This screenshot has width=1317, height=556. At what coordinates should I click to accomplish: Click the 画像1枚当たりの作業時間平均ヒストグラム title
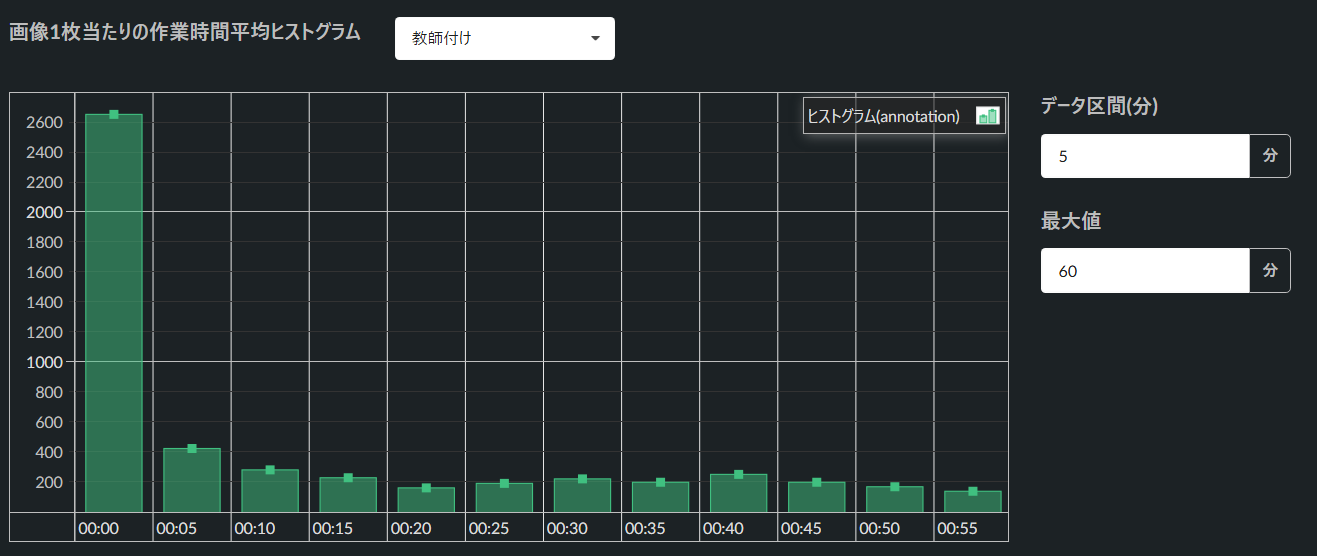184,31
